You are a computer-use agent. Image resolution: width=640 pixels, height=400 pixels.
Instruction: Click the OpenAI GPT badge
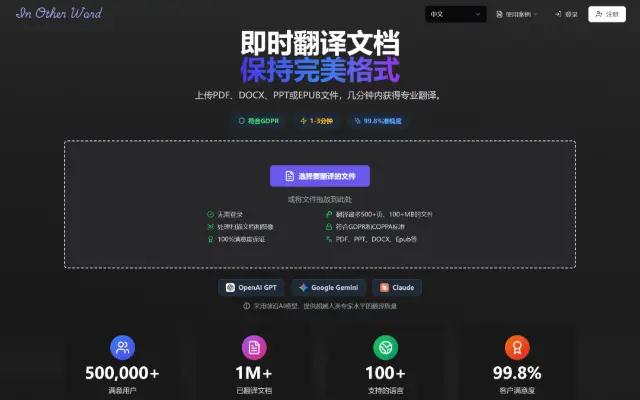(251, 287)
